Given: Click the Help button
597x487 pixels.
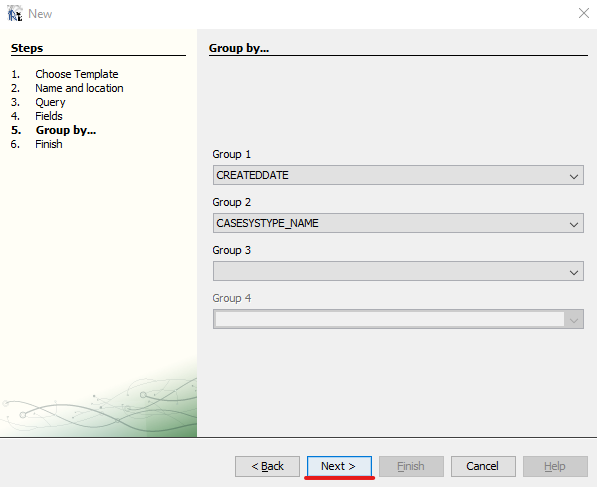Looking at the screenshot, I should (555, 466).
